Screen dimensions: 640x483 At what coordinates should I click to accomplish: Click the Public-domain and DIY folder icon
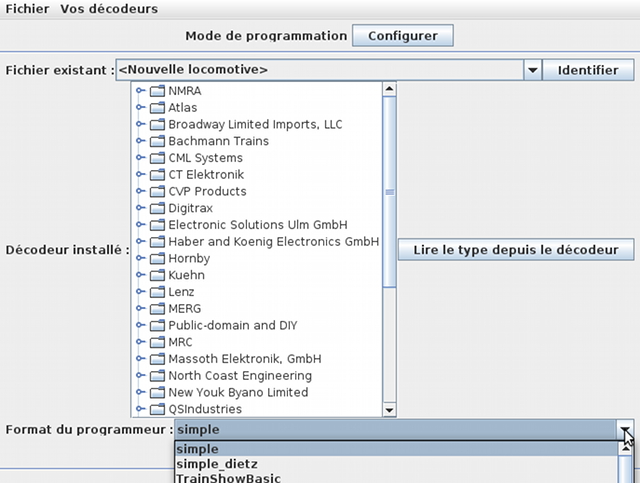coord(157,325)
